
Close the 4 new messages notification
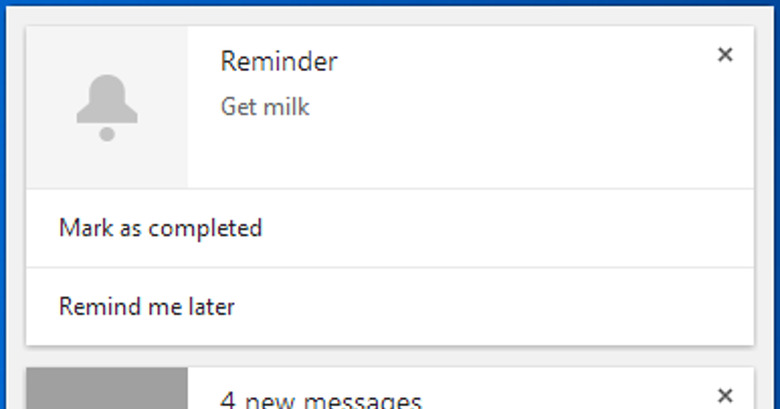click(725, 396)
